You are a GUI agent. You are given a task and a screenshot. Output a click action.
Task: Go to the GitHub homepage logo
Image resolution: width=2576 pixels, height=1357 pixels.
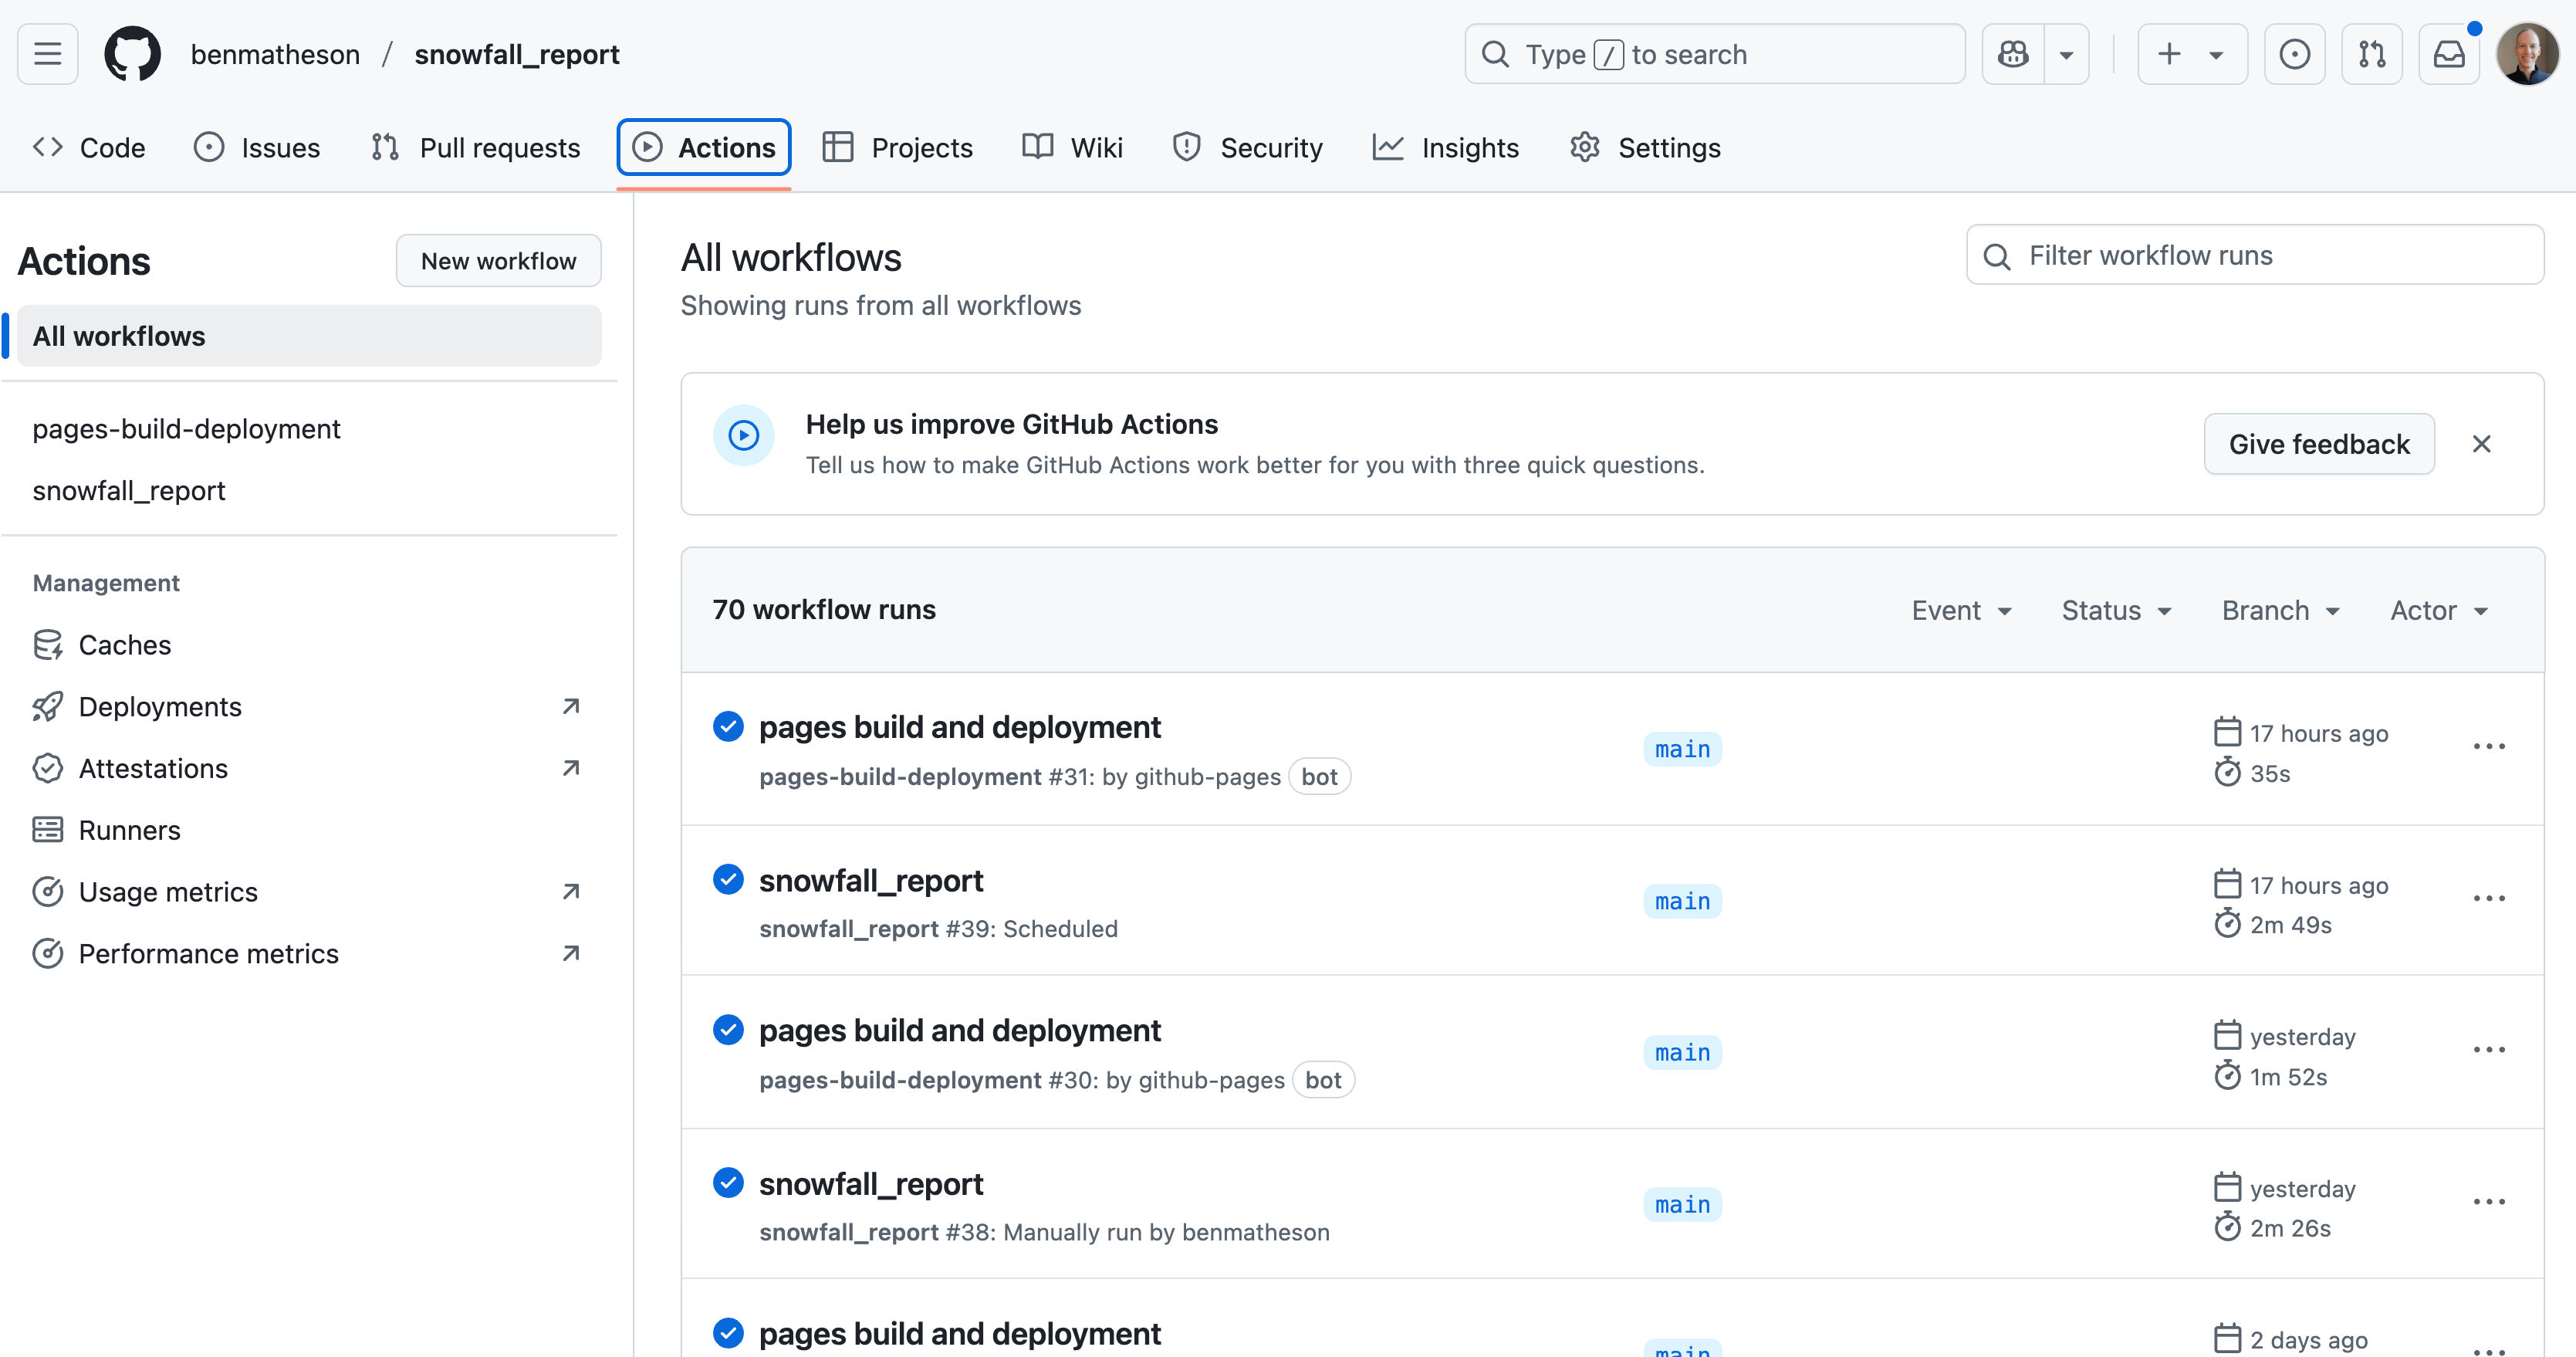[132, 54]
